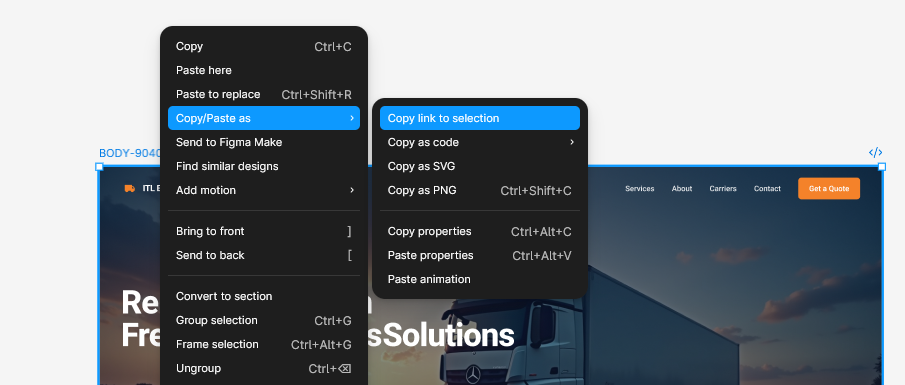
Task: Click the Carriers nav link
Action: (x=723, y=189)
